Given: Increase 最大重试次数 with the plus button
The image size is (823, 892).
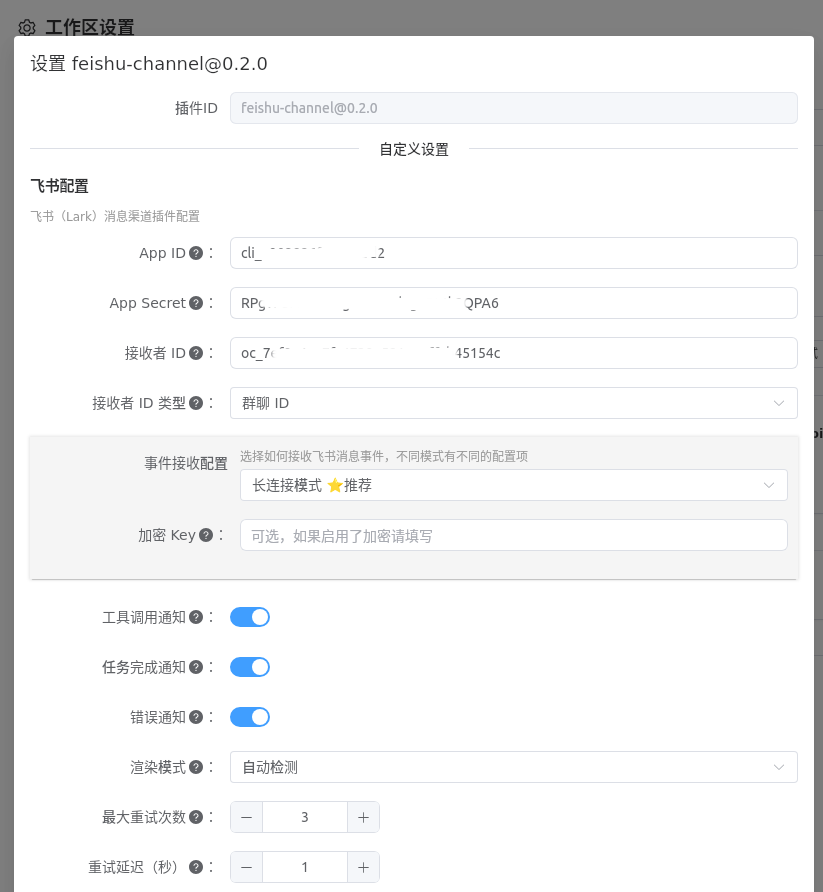Looking at the screenshot, I should (x=363, y=816).
